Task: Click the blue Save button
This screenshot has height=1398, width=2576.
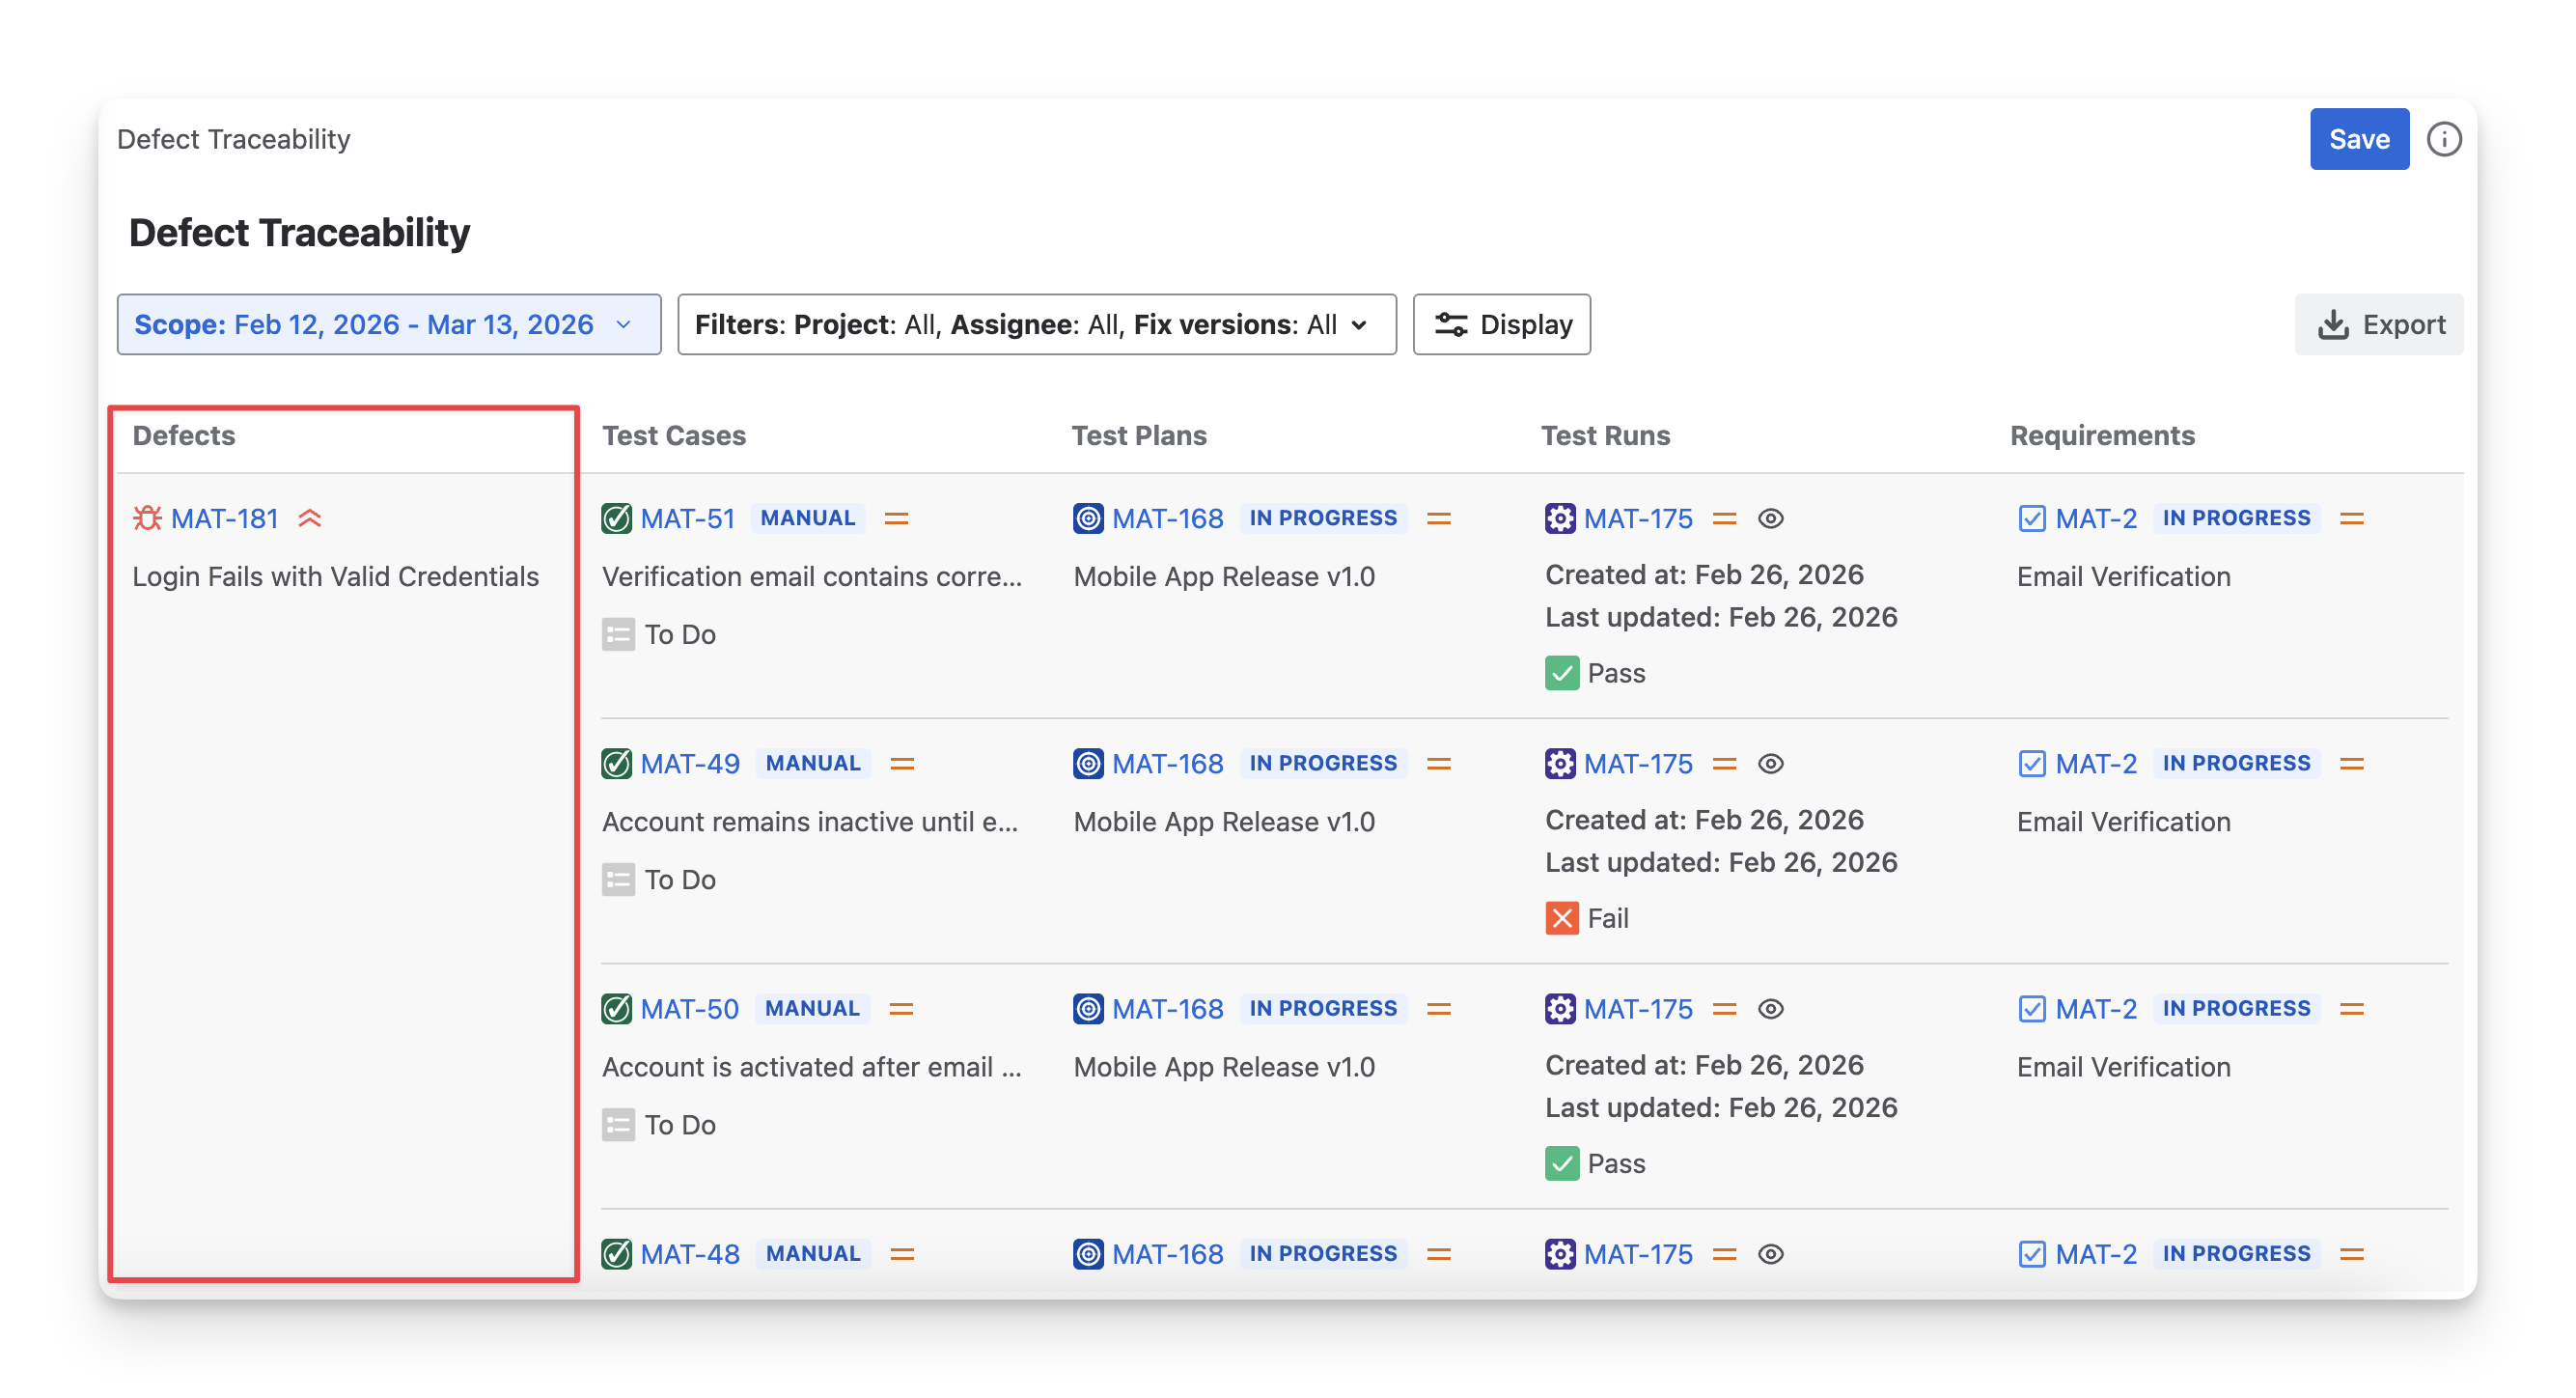Action: [2359, 139]
